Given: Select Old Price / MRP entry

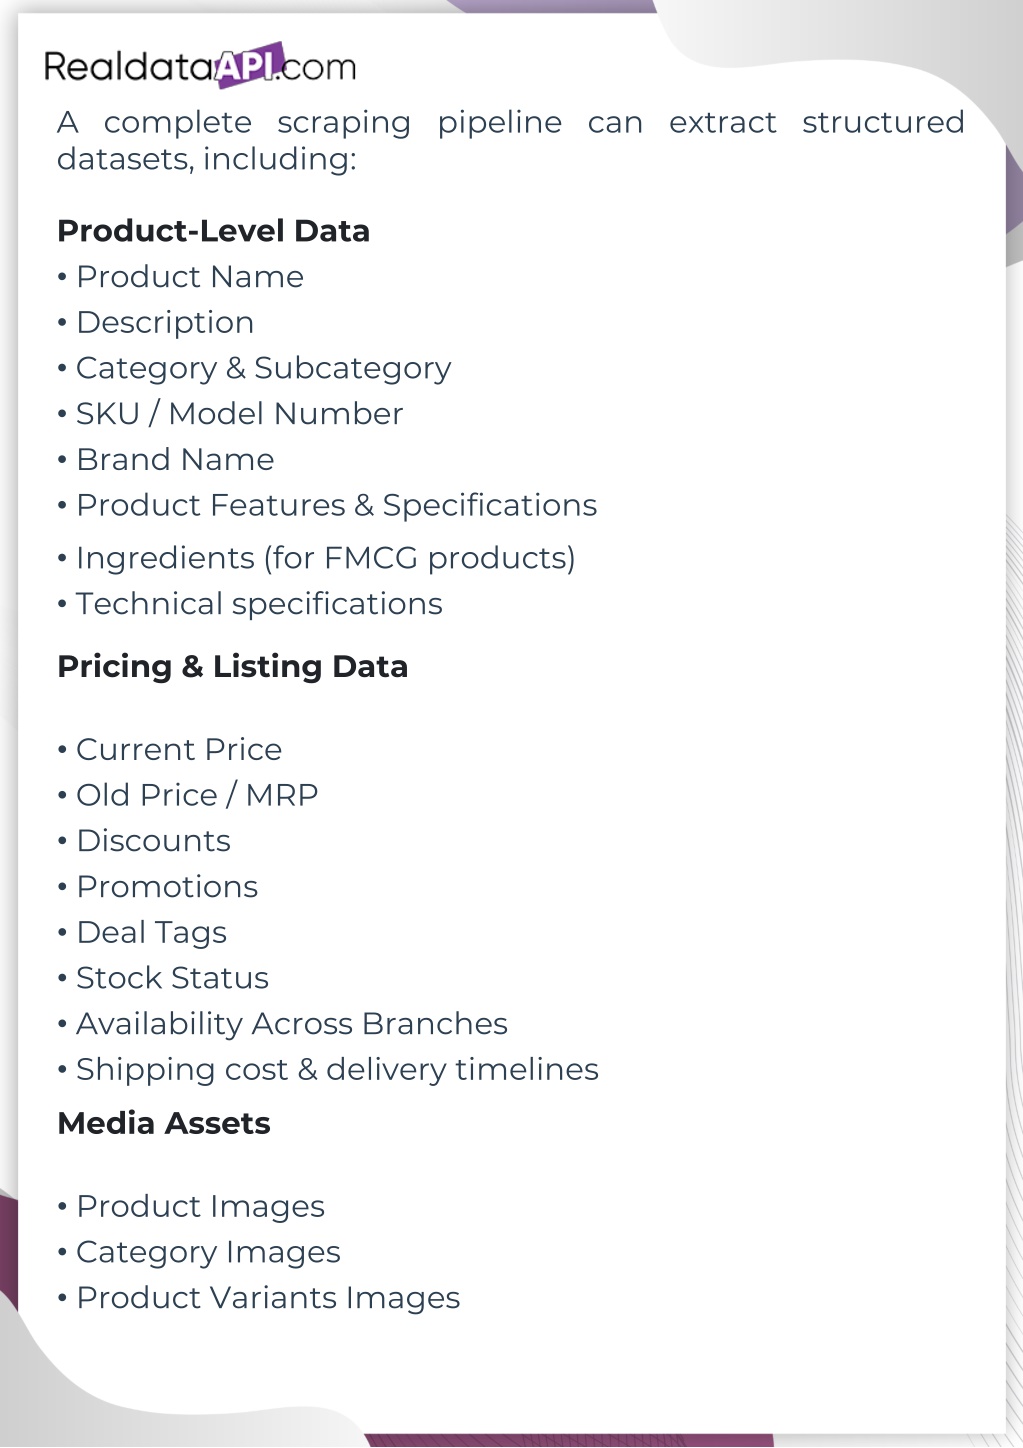Looking at the screenshot, I should 197,796.
